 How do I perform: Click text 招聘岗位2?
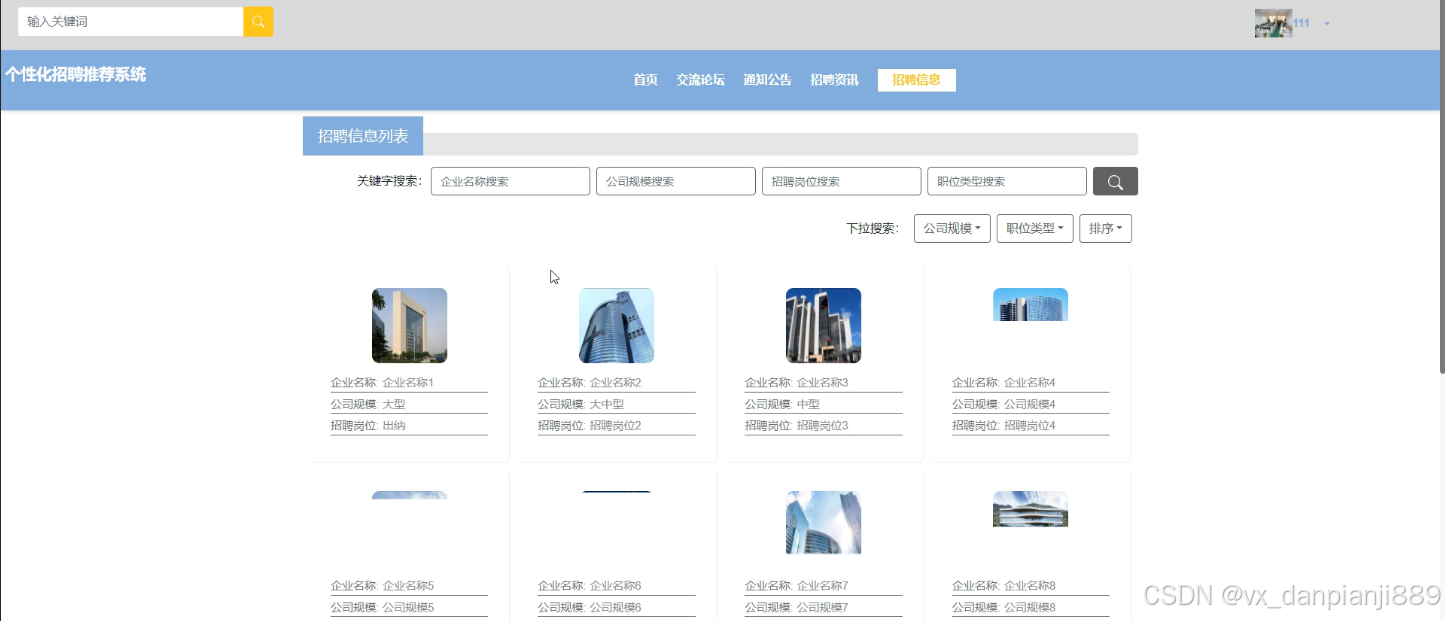pos(615,426)
